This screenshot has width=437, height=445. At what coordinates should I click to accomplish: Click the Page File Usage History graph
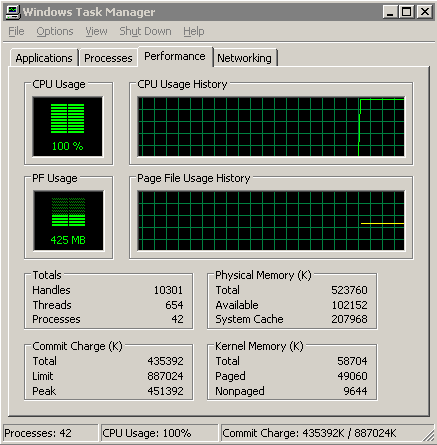pos(271,221)
